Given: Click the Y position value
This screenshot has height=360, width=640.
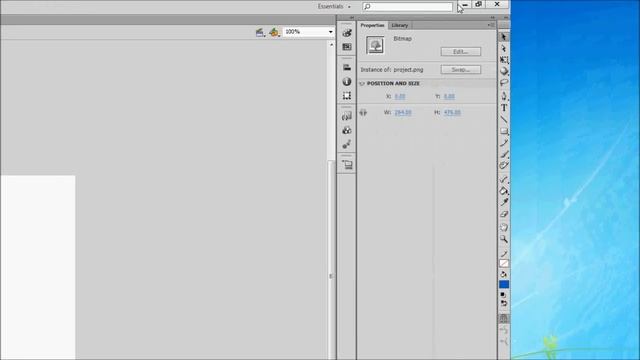Looking at the screenshot, I should (x=449, y=97).
